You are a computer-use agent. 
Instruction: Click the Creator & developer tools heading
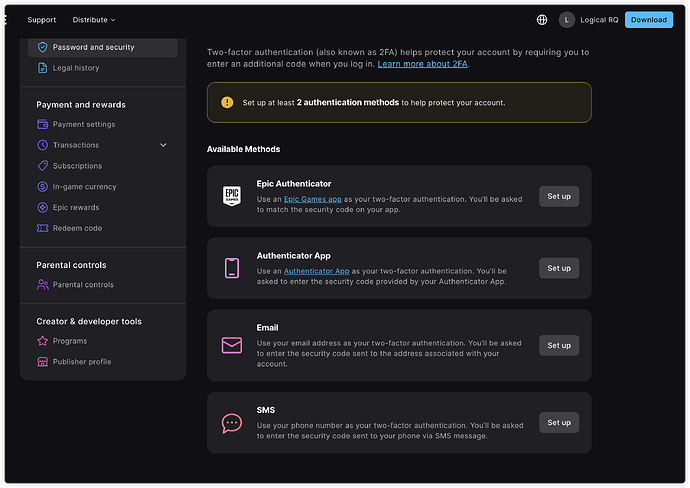click(89, 322)
